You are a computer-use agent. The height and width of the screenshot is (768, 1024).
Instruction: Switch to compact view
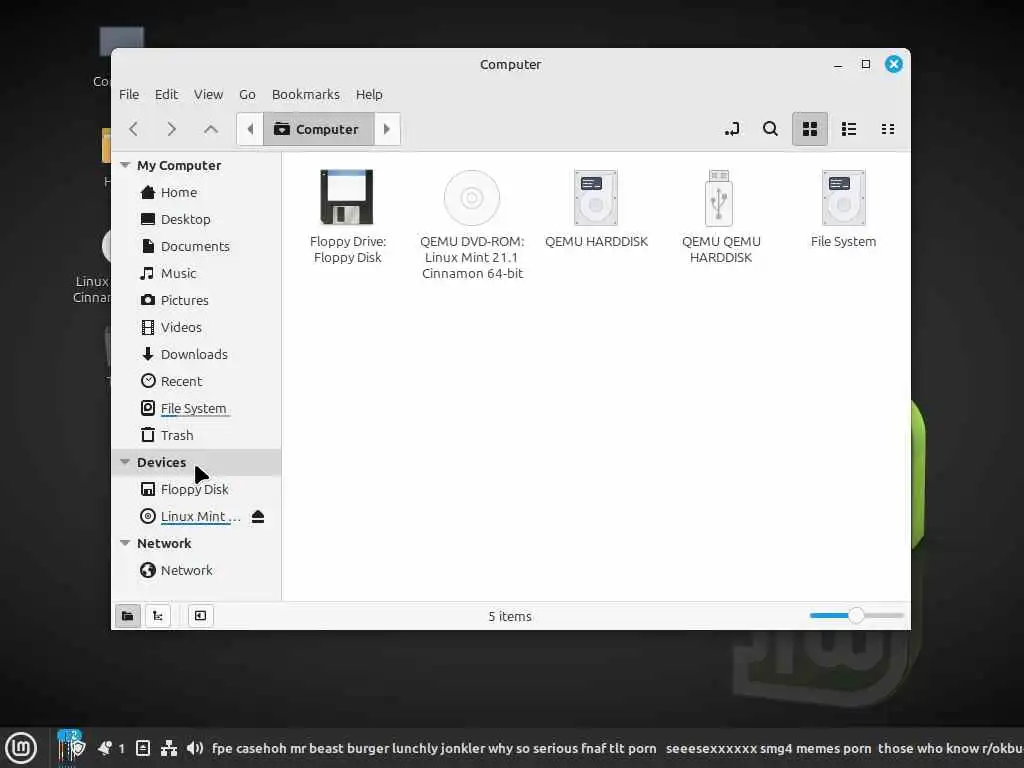coord(888,129)
